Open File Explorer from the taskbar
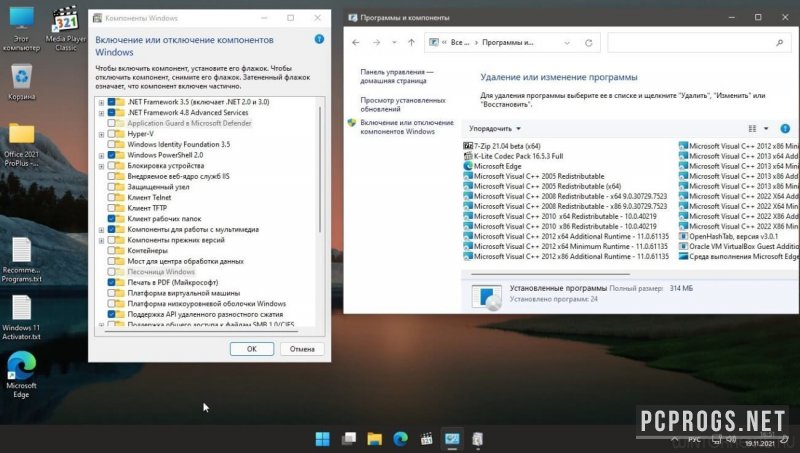This screenshot has height=453, width=800. pyautogui.click(x=374, y=439)
